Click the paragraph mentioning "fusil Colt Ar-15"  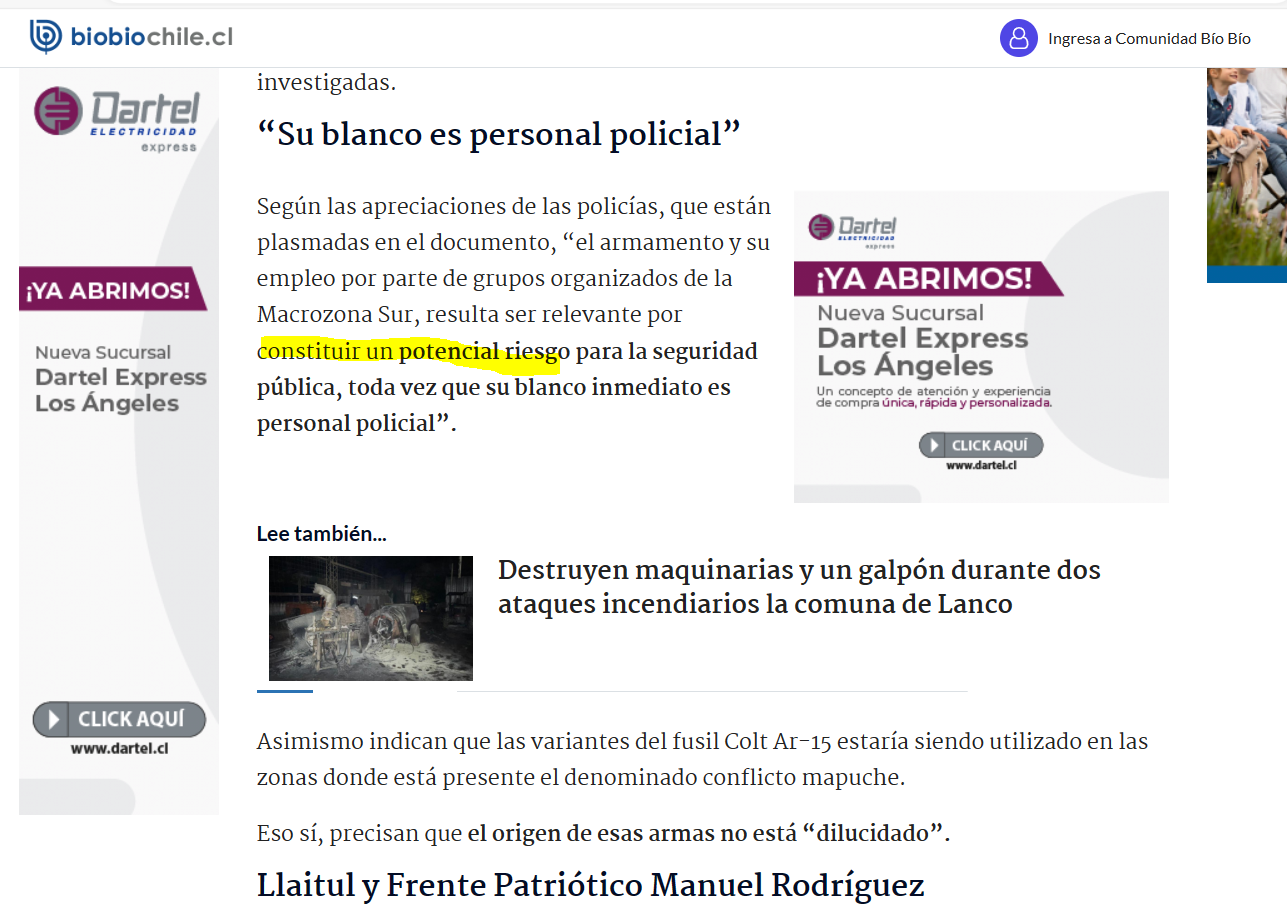[702, 759]
